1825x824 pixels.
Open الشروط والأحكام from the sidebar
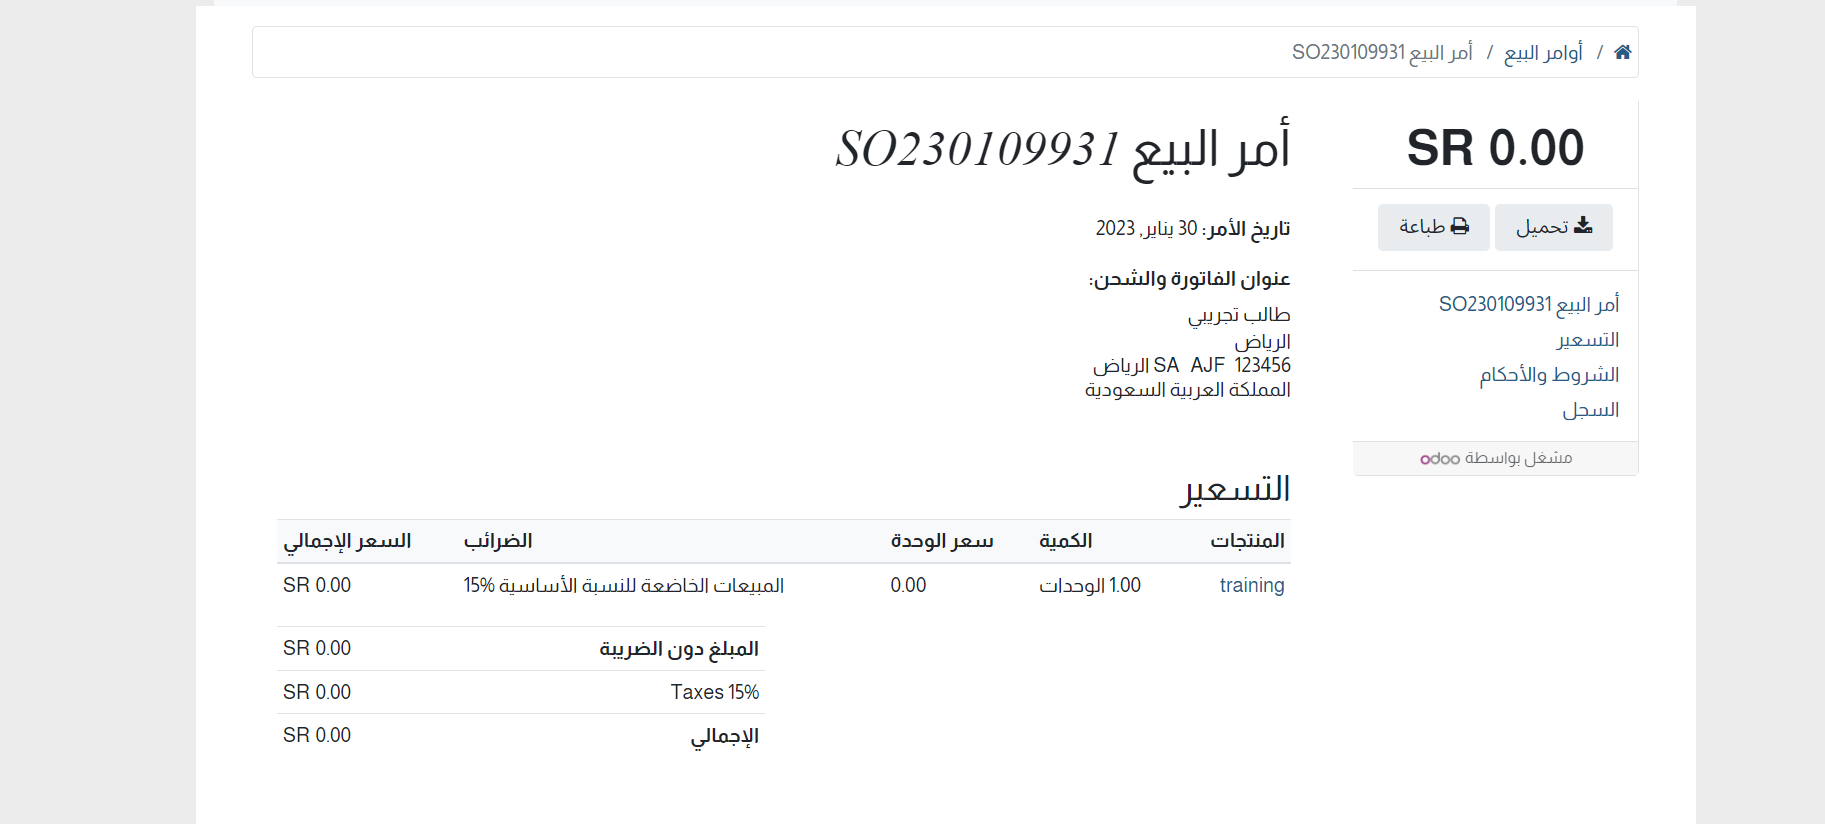1549,375
